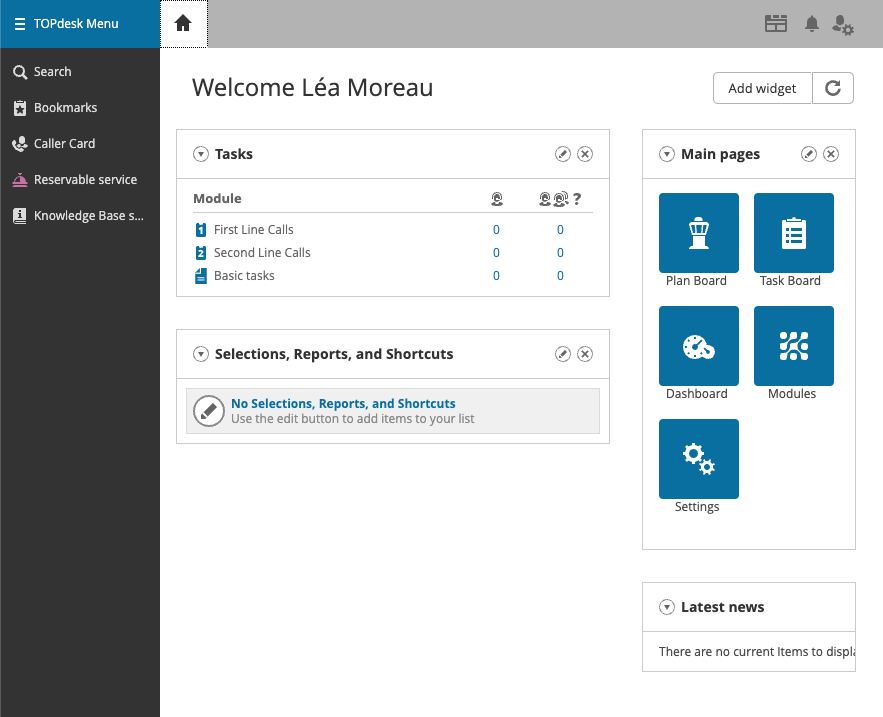Collapse the Main pages widget
Viewport: 883px width, 717px height.
[x=667, y=154]
